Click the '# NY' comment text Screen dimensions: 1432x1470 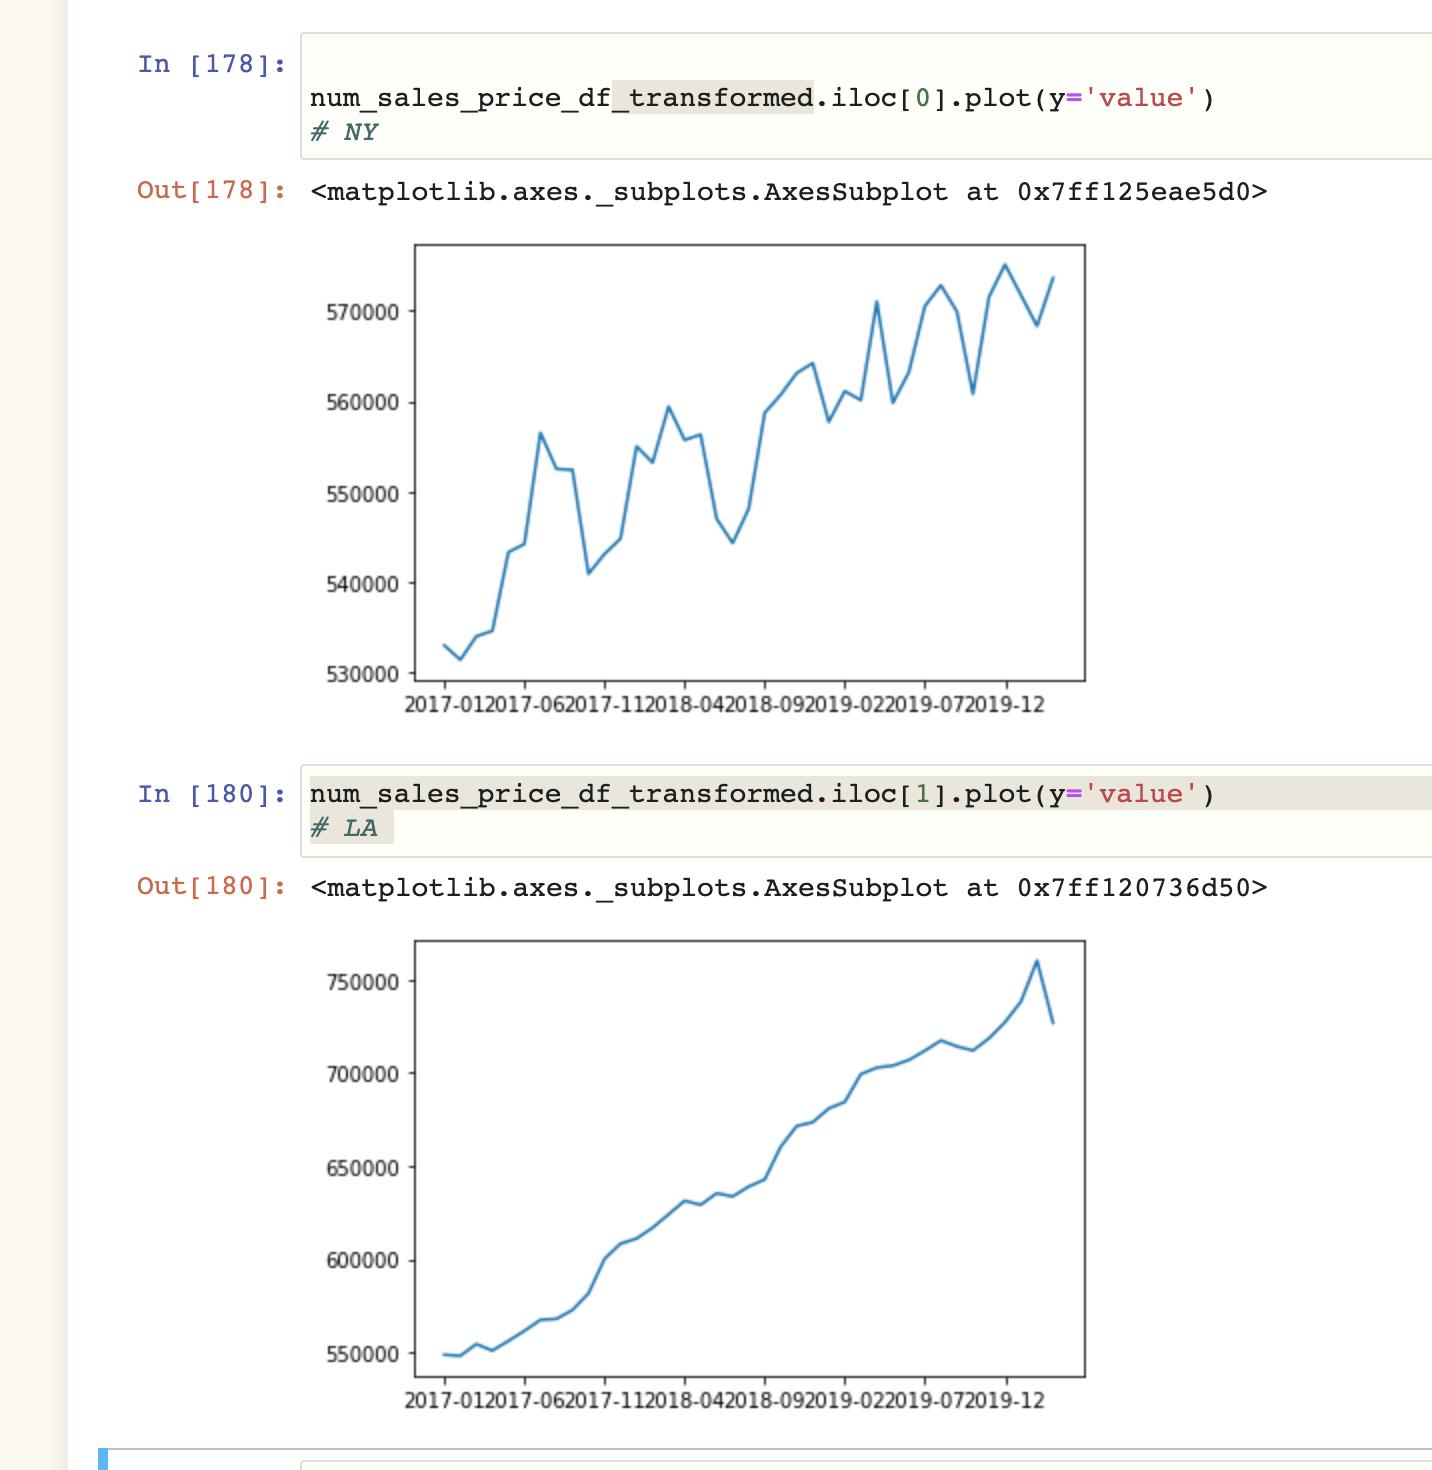344,132
